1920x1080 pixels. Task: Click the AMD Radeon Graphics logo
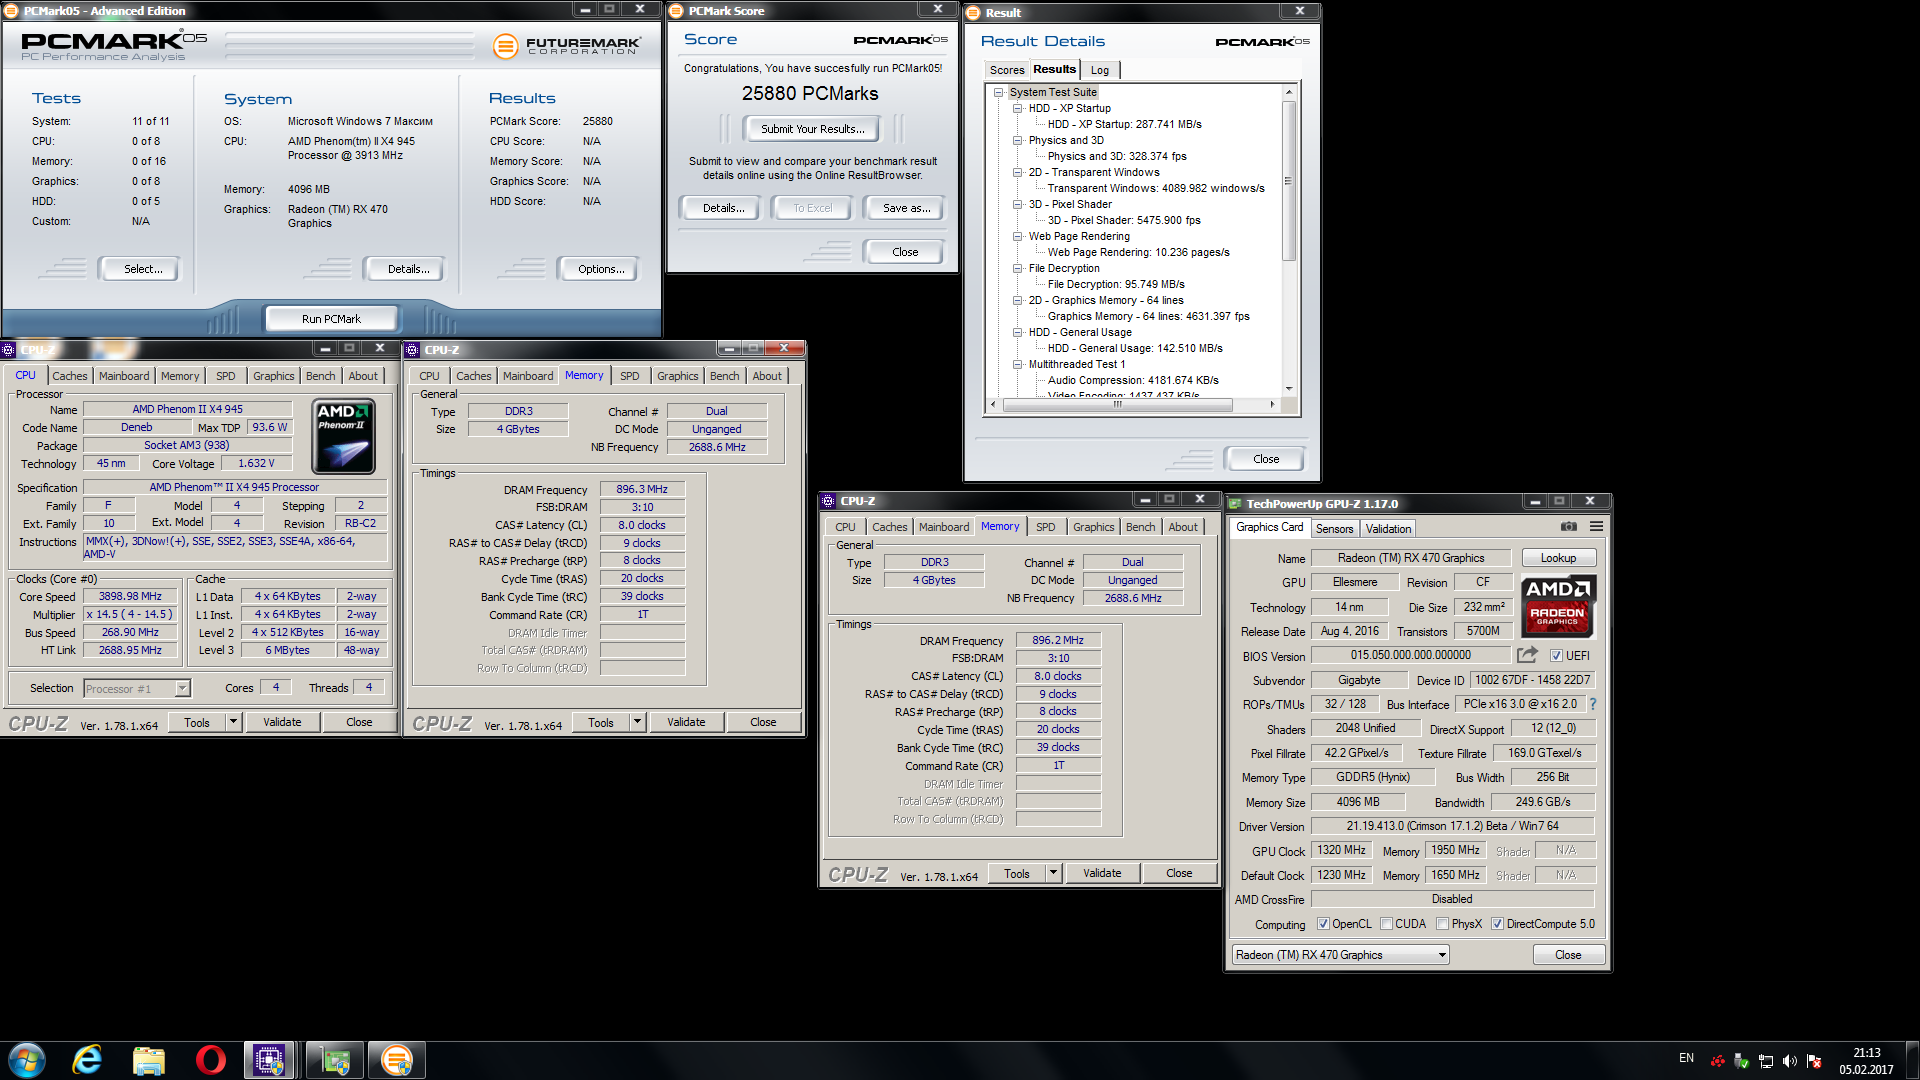pyautogui.click(x=1557, y=606)
